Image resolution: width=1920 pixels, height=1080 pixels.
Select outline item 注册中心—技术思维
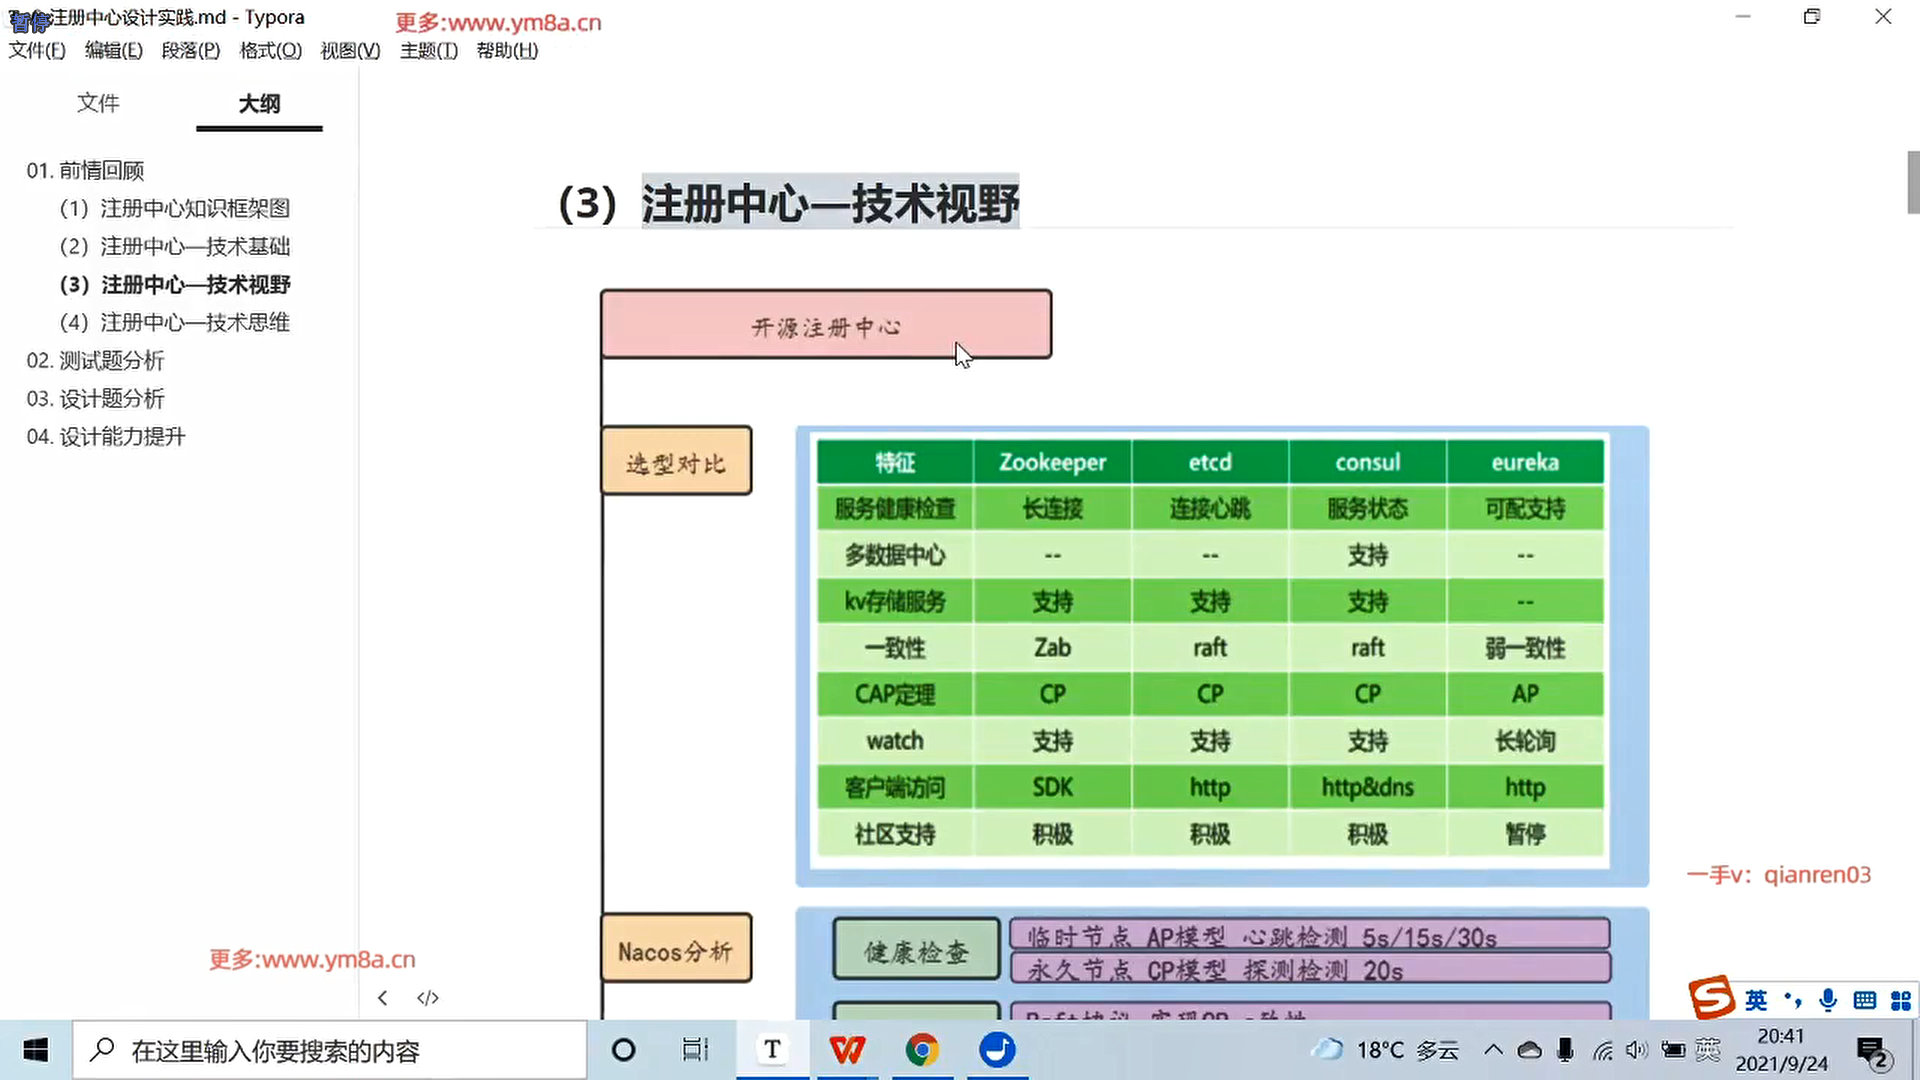pyautogui.click(x=175, y=322)
